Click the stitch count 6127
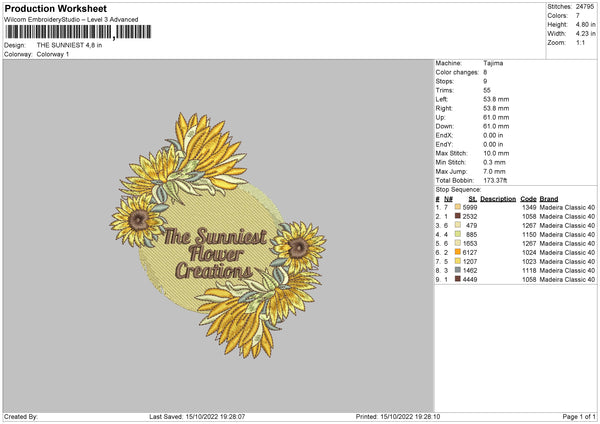 (x=470, y=253)
